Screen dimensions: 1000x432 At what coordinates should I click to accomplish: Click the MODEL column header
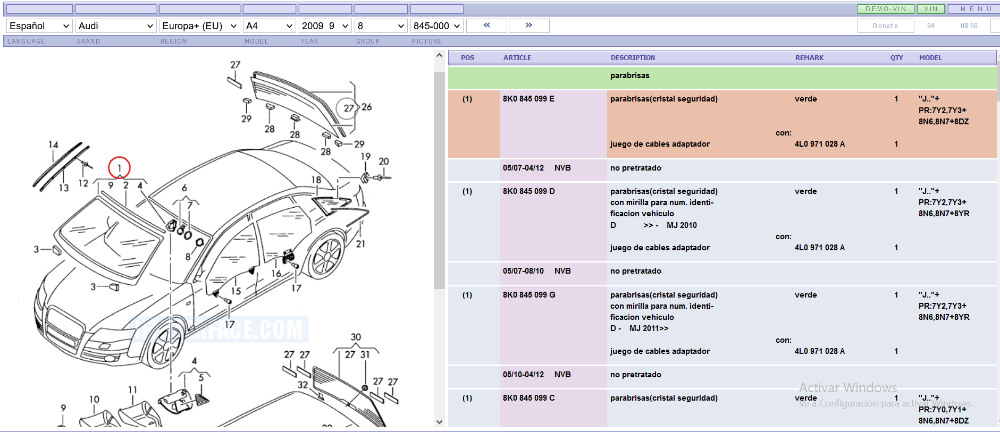click(x=930, y=57)
